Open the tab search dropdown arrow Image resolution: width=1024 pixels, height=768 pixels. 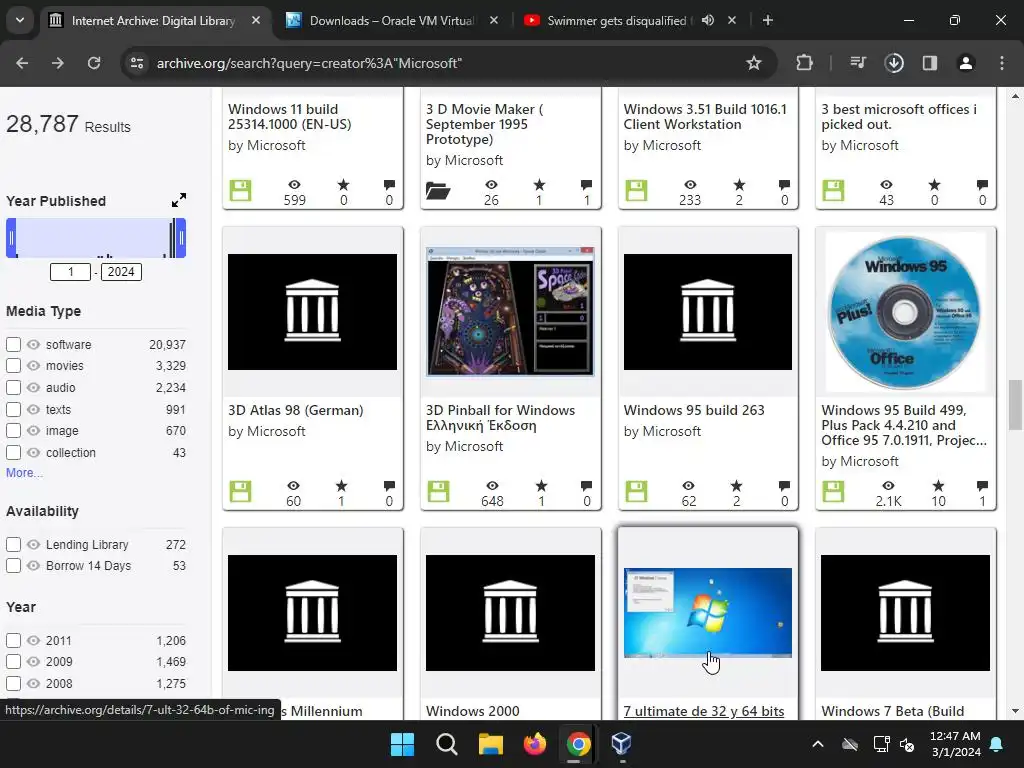20,20
